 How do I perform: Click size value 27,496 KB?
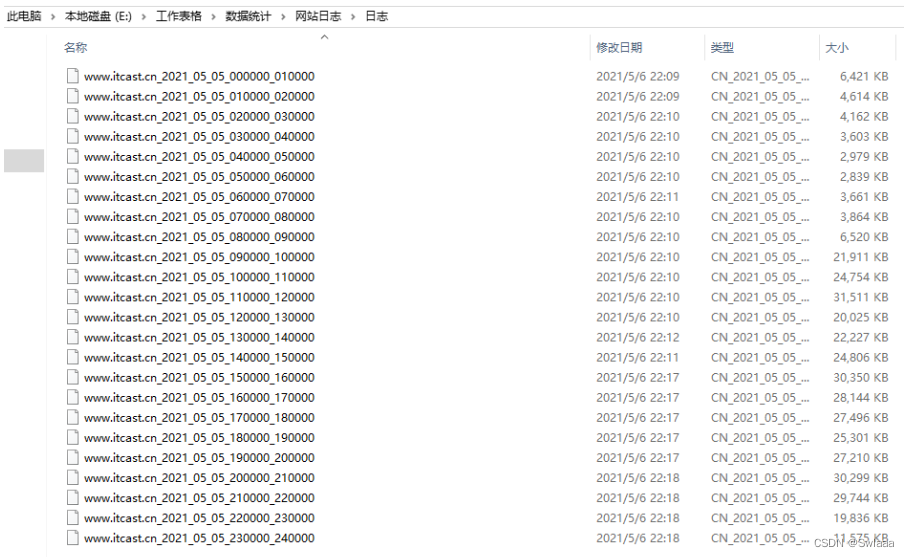click(861, 417)
